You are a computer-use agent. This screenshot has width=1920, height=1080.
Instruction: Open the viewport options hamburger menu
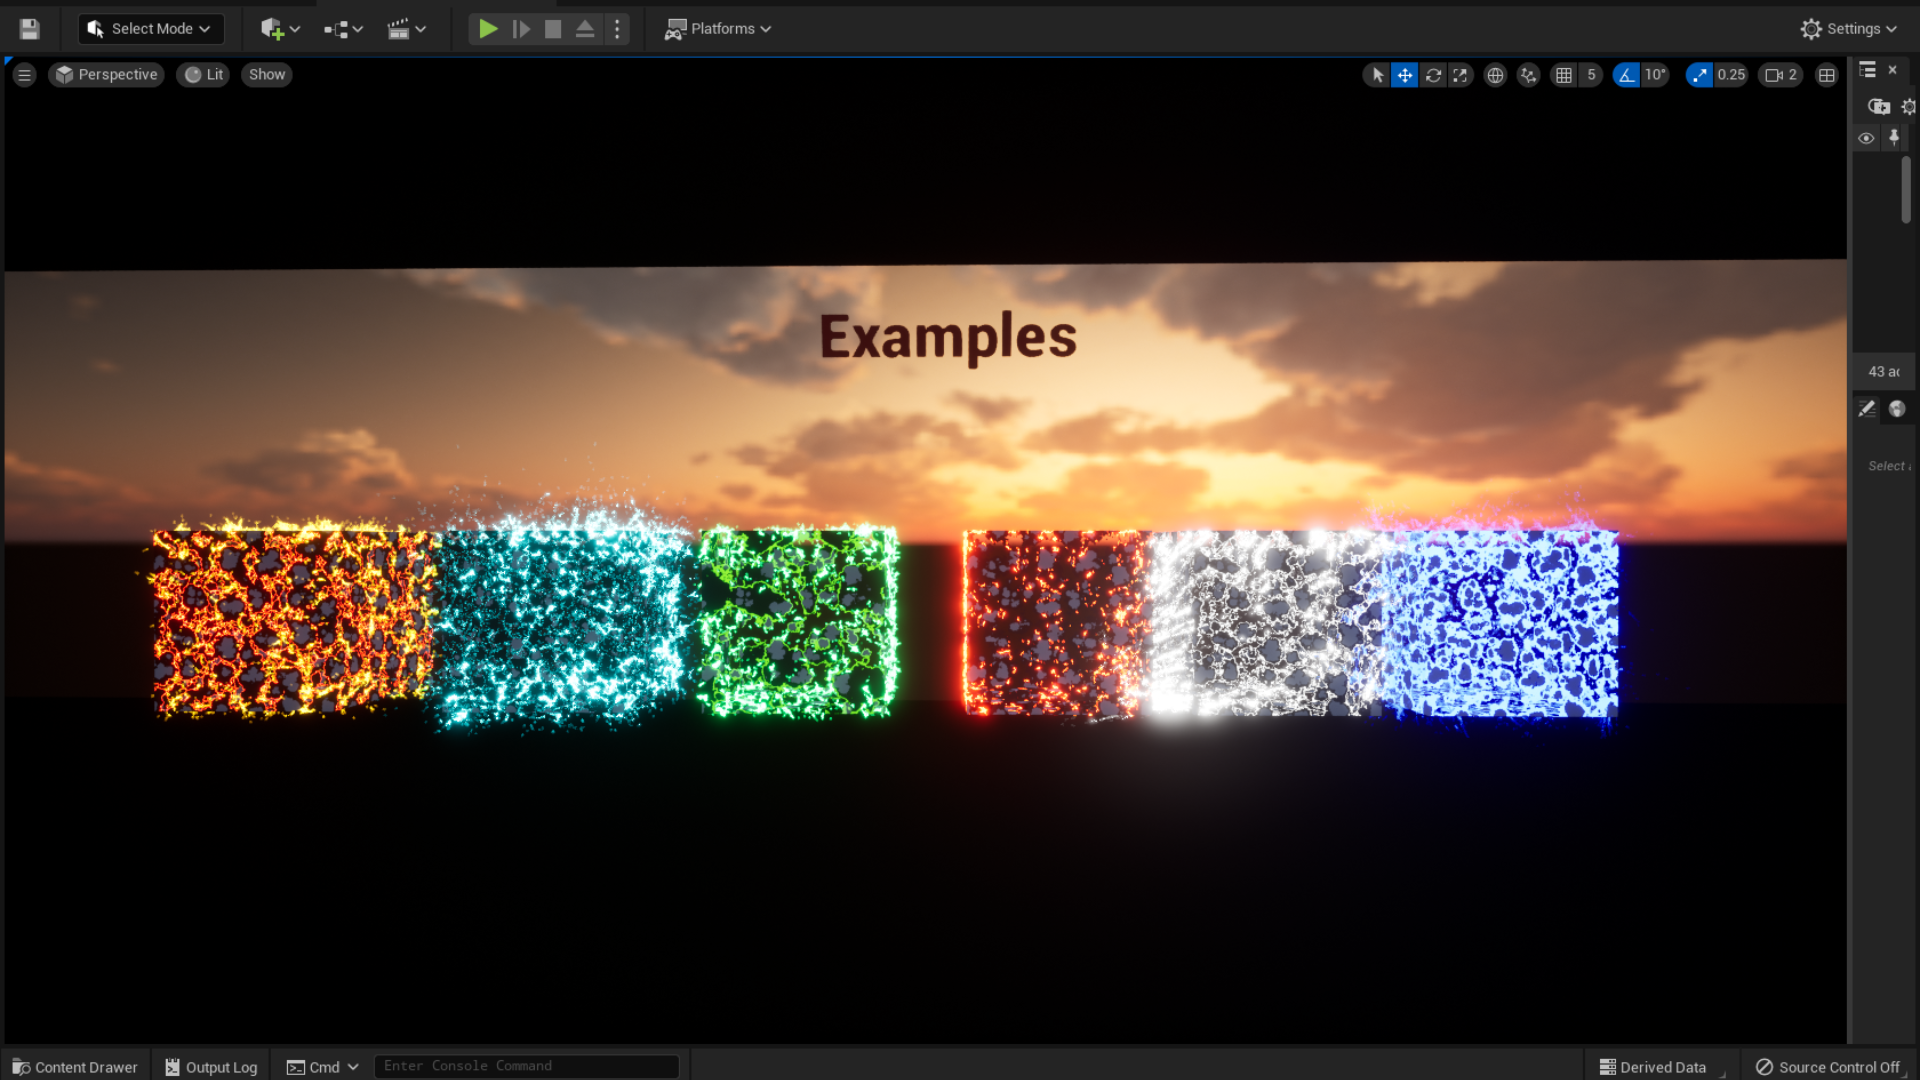pos(25,75)
